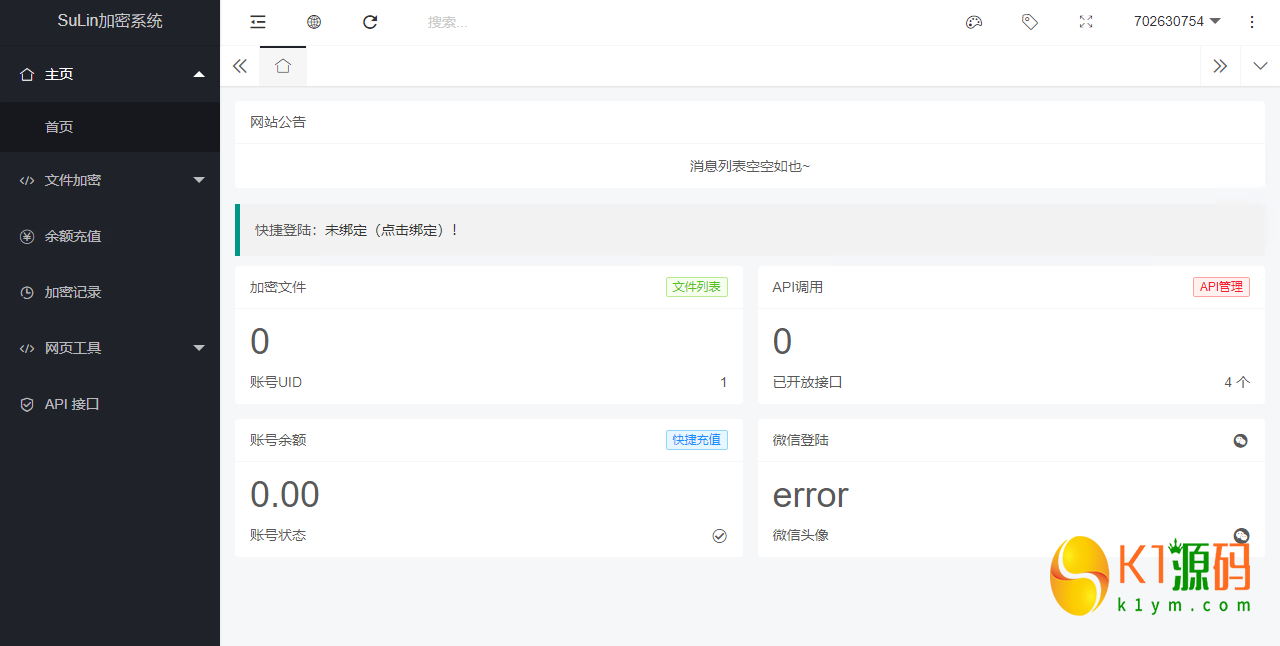The image size is (1280, 646).
Task: Open the theme palette icon in the header
Action: (x=973, y=22)
